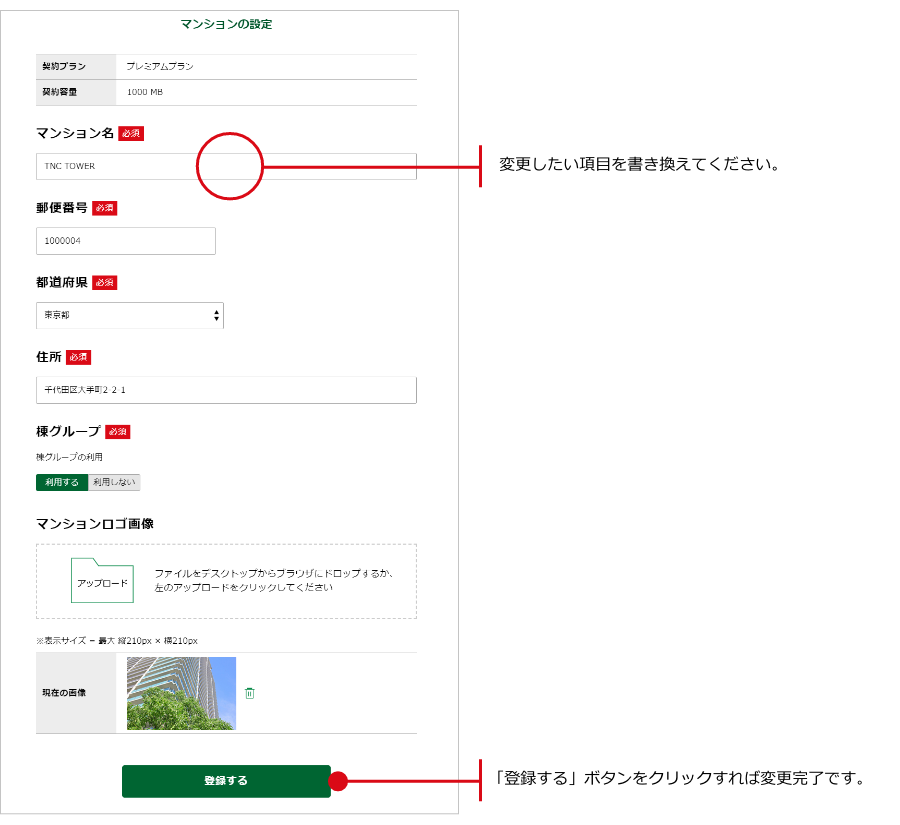
Task: Enable 利用する for 棟グループ
Action: pyautogui.click(x=62, y=483)
